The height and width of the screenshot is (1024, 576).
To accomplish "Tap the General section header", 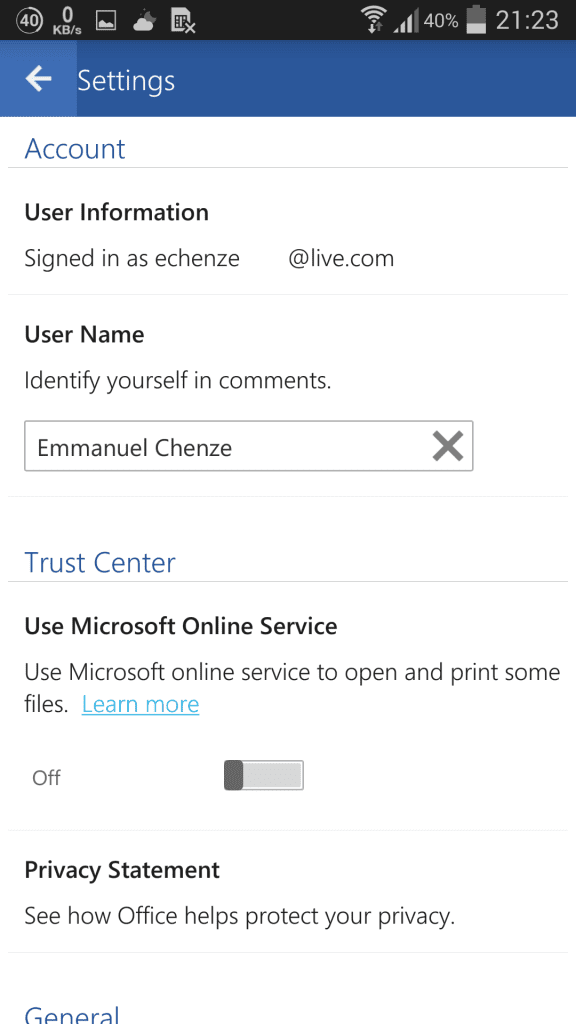I will point(72,1014).
